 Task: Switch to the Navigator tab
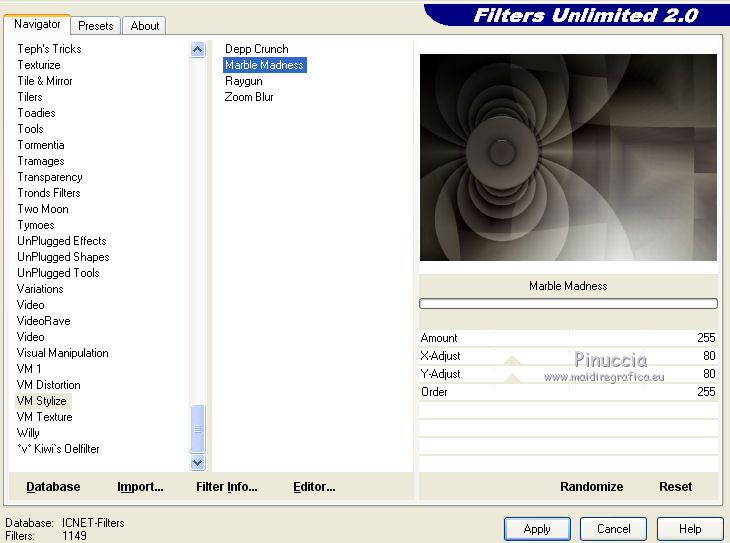point(37,24)
